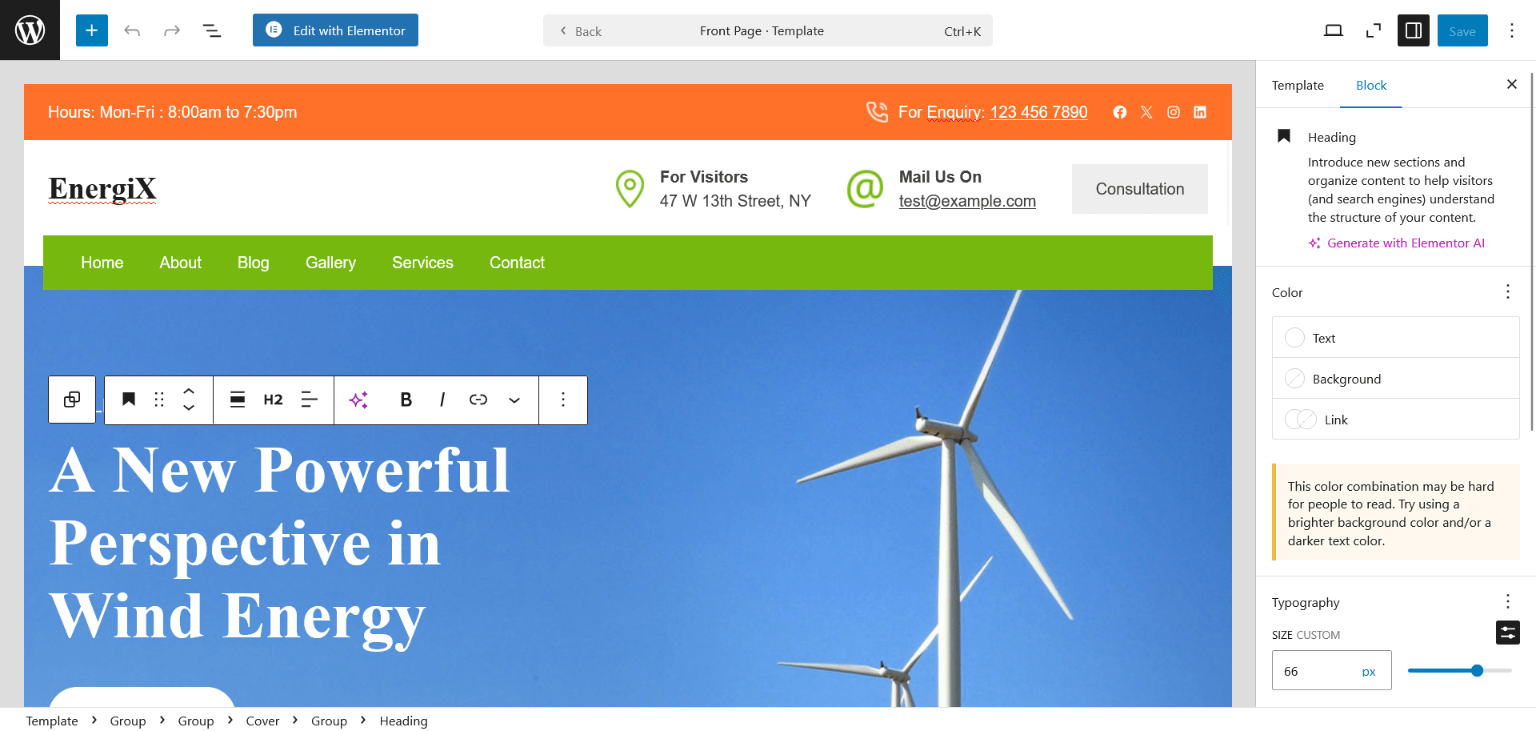Click the WordPress logo icon
The height and width of the screenshot is (731, 1536).
[30, 30]
